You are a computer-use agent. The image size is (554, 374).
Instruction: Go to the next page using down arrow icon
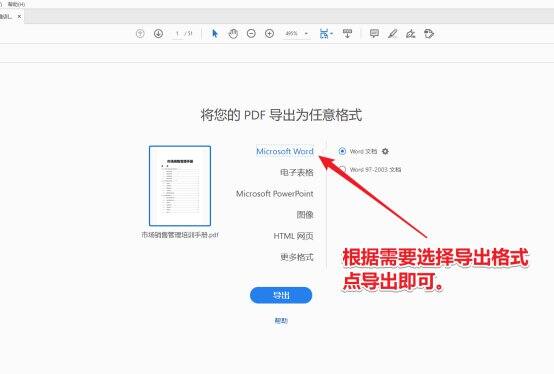(158, 34)
